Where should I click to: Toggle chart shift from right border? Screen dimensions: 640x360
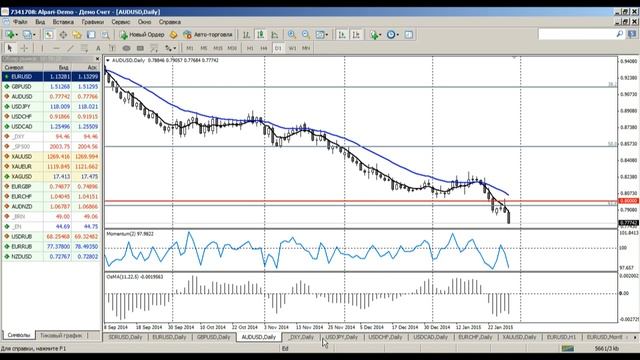pos(356,35)
